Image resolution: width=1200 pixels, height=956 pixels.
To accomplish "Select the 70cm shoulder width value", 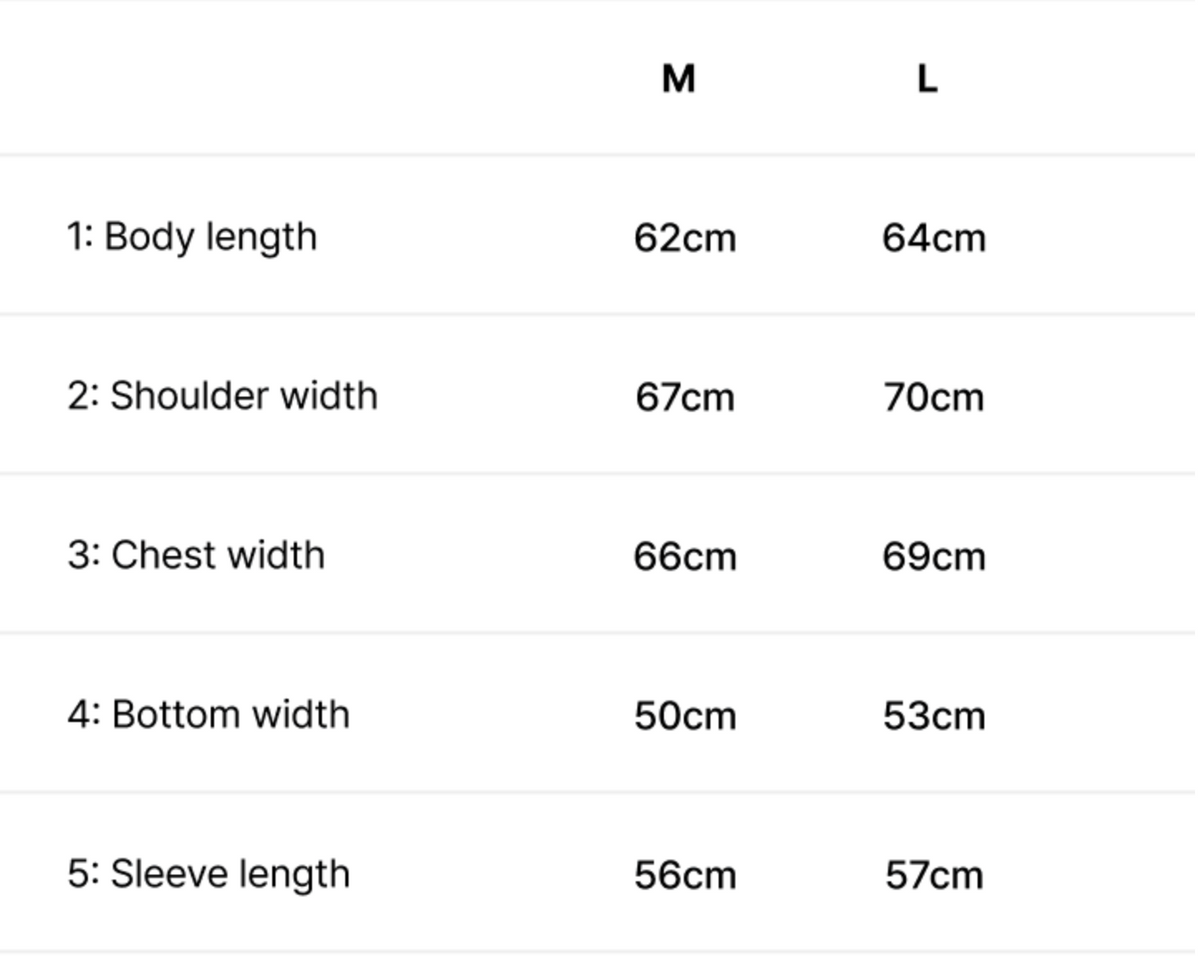I will pyautogui.click(x=934, y=397).
